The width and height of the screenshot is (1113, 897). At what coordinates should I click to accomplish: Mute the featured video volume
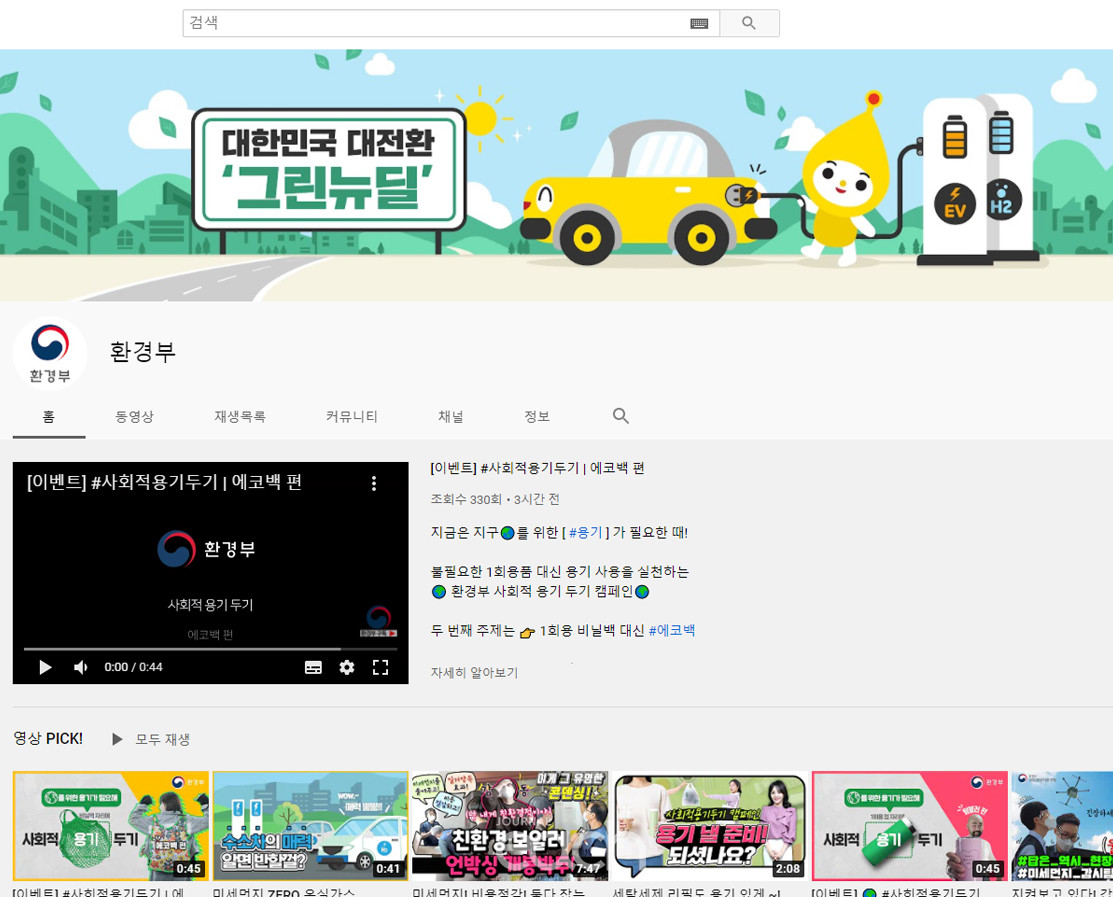80,667
